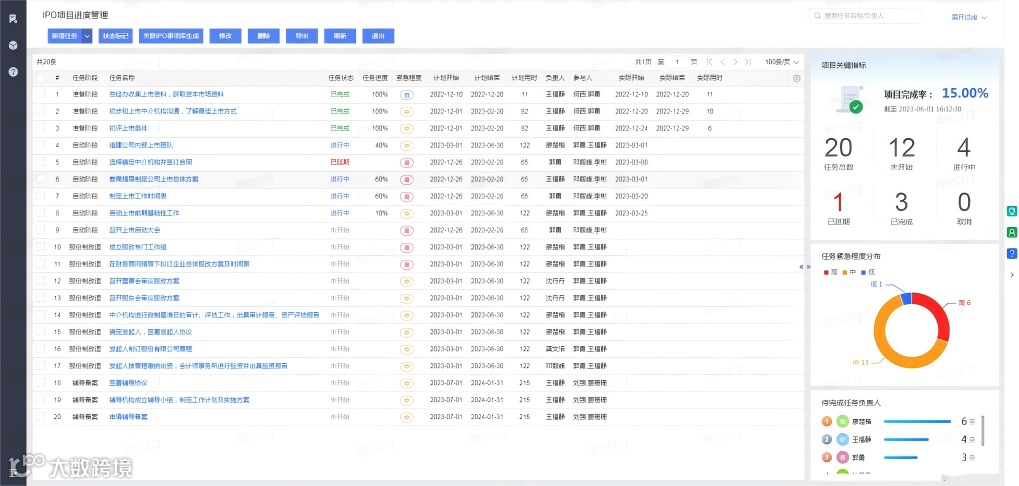The width and height of the screenshot is (1019, 486).
Task: Click the green shield icon on right edge
Action: (x=1011, y=211)
